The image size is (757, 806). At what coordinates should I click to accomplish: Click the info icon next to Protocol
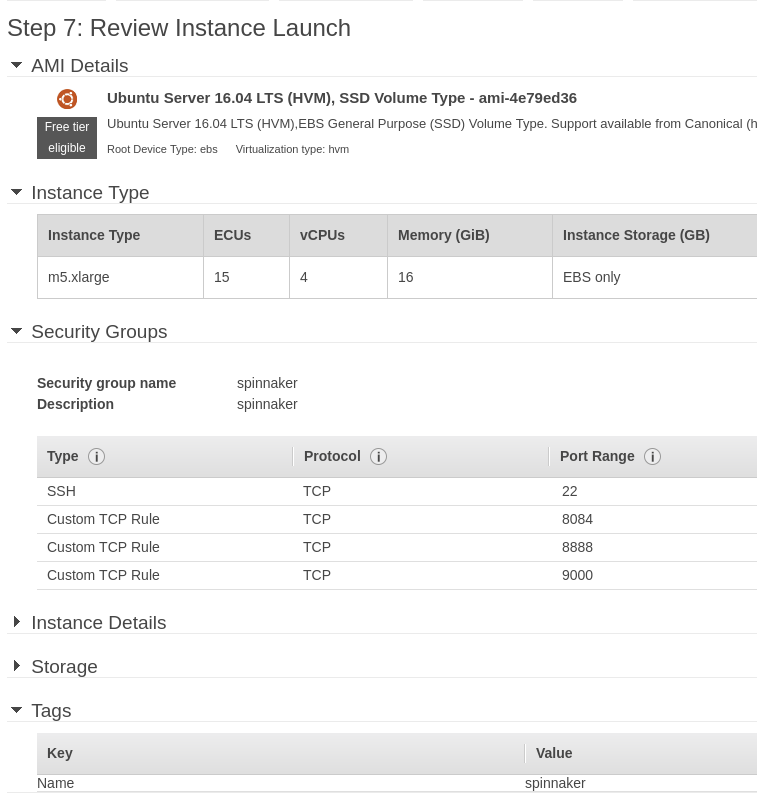pyautogui.click(x=378, y=456)
